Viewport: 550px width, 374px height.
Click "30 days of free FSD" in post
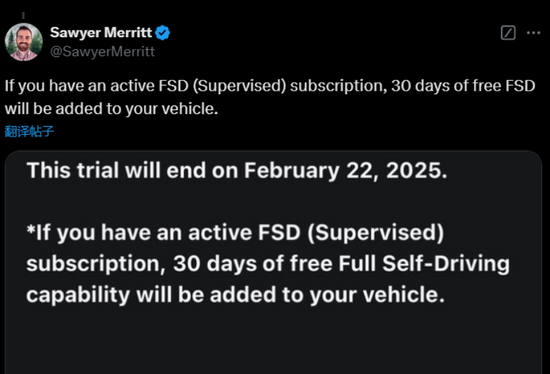pos(463,86)
